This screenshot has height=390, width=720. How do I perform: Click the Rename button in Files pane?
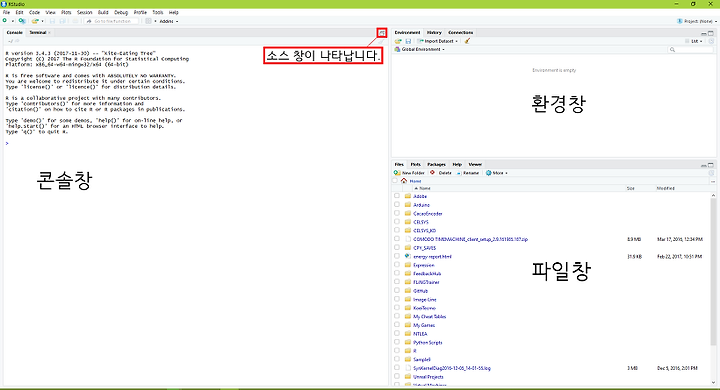pos(467,173)
